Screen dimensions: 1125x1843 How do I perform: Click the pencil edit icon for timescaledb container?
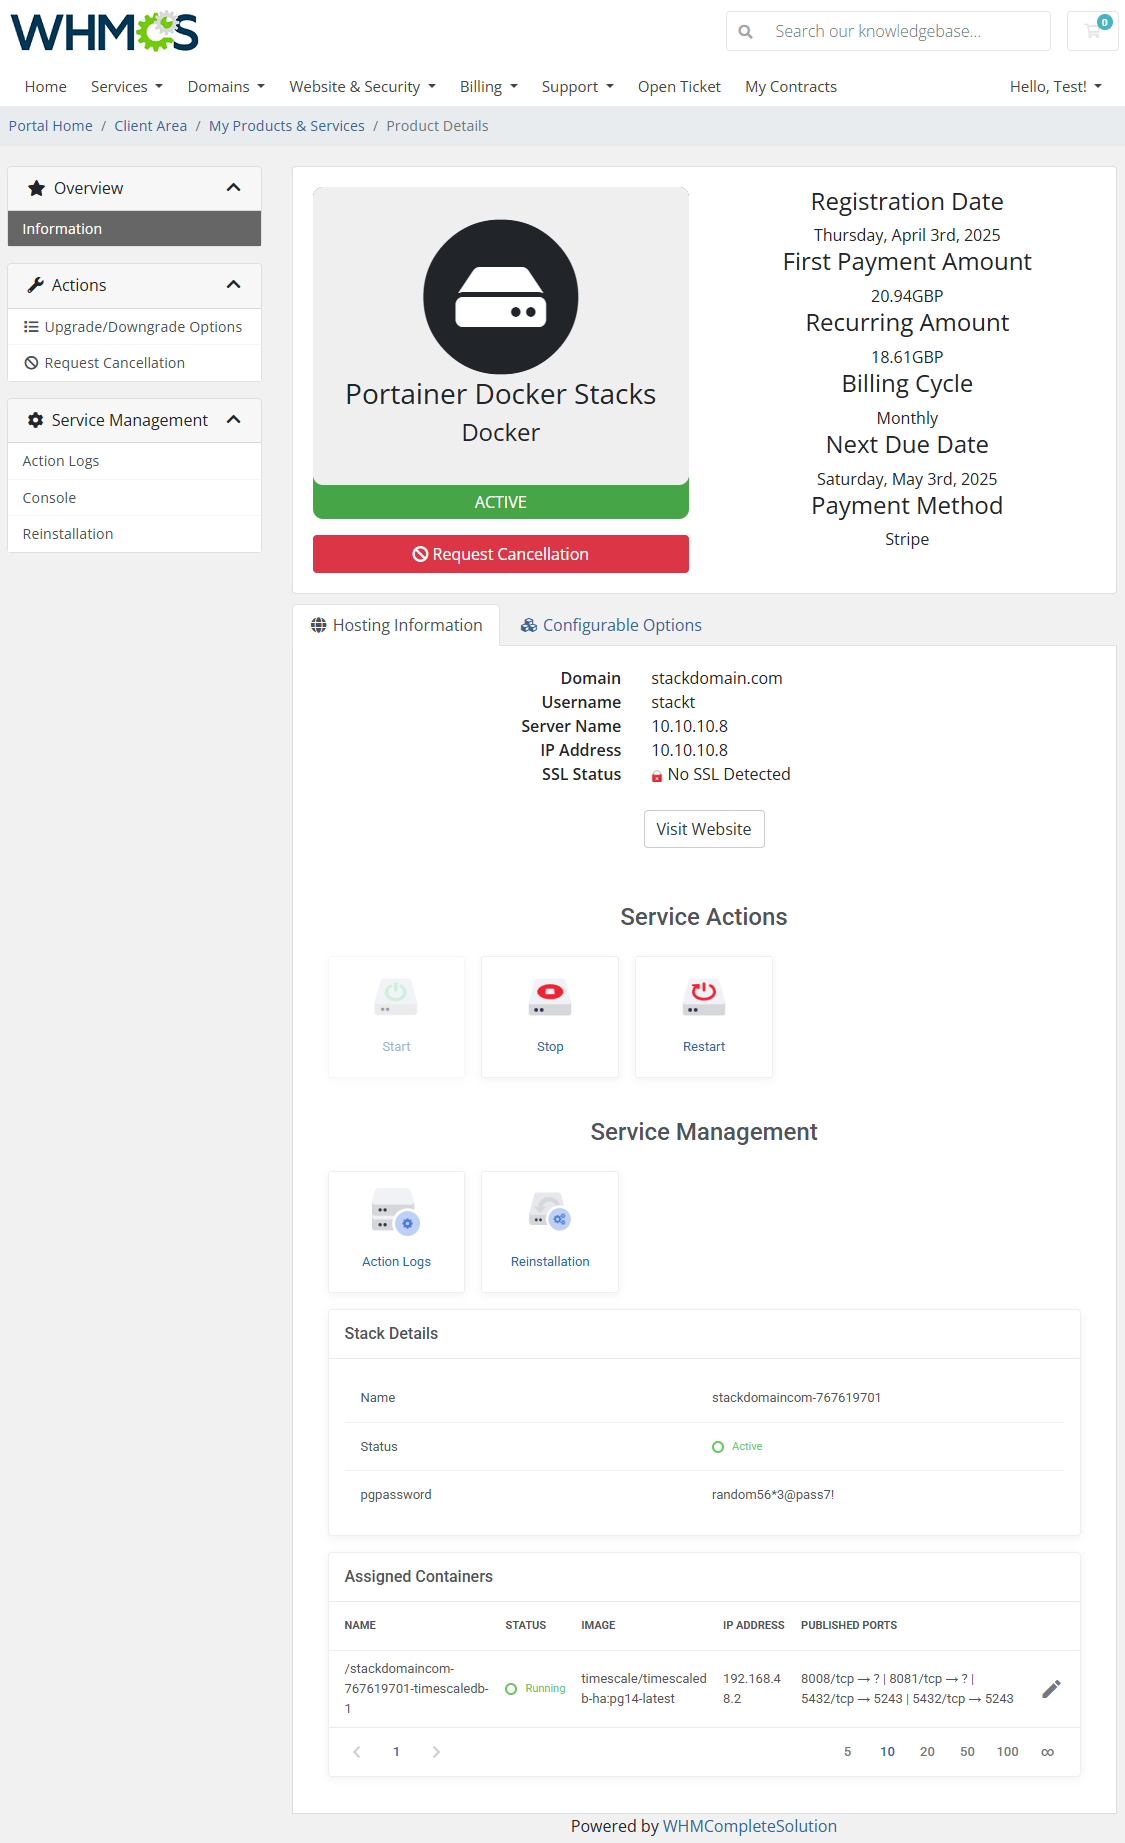[x=1051, y=1689]
